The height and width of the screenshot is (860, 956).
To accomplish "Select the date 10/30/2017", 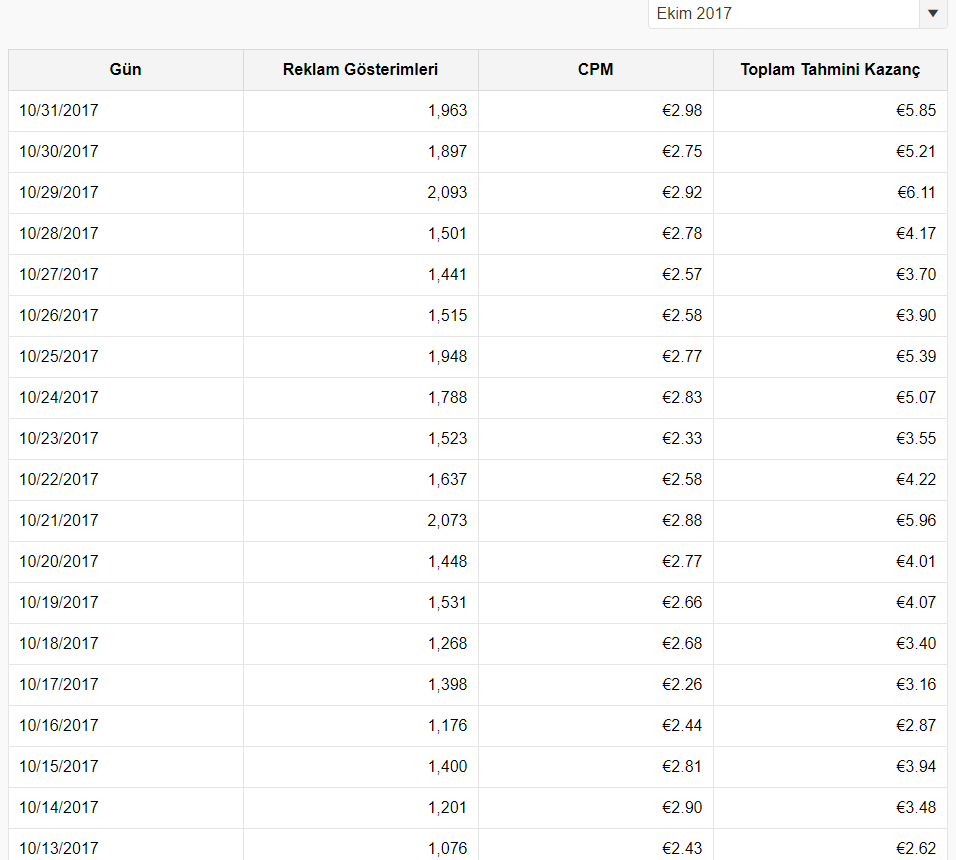I will 59,151.
